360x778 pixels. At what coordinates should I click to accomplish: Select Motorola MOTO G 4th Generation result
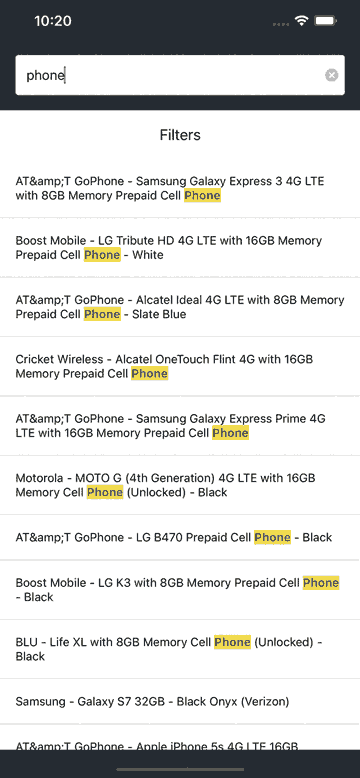(x=180, y=485)
